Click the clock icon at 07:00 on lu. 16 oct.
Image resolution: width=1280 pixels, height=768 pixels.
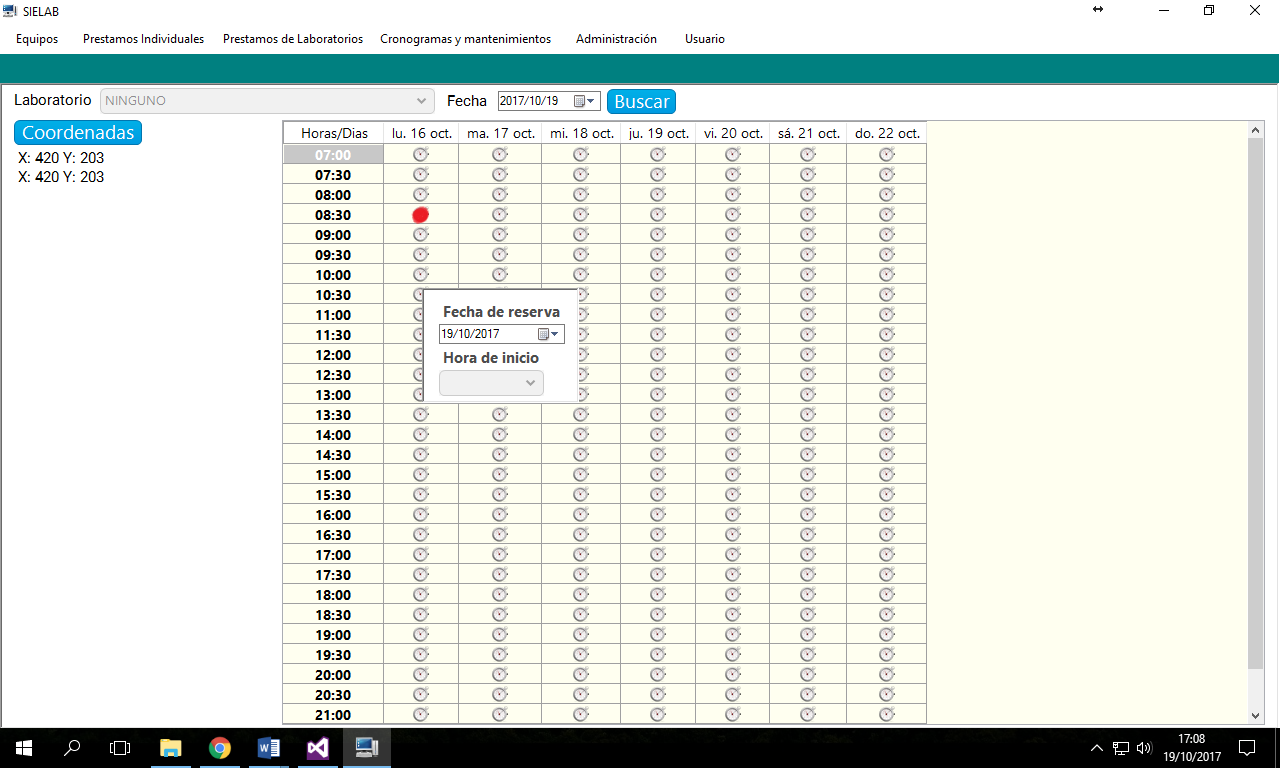[x=421, y=155]
